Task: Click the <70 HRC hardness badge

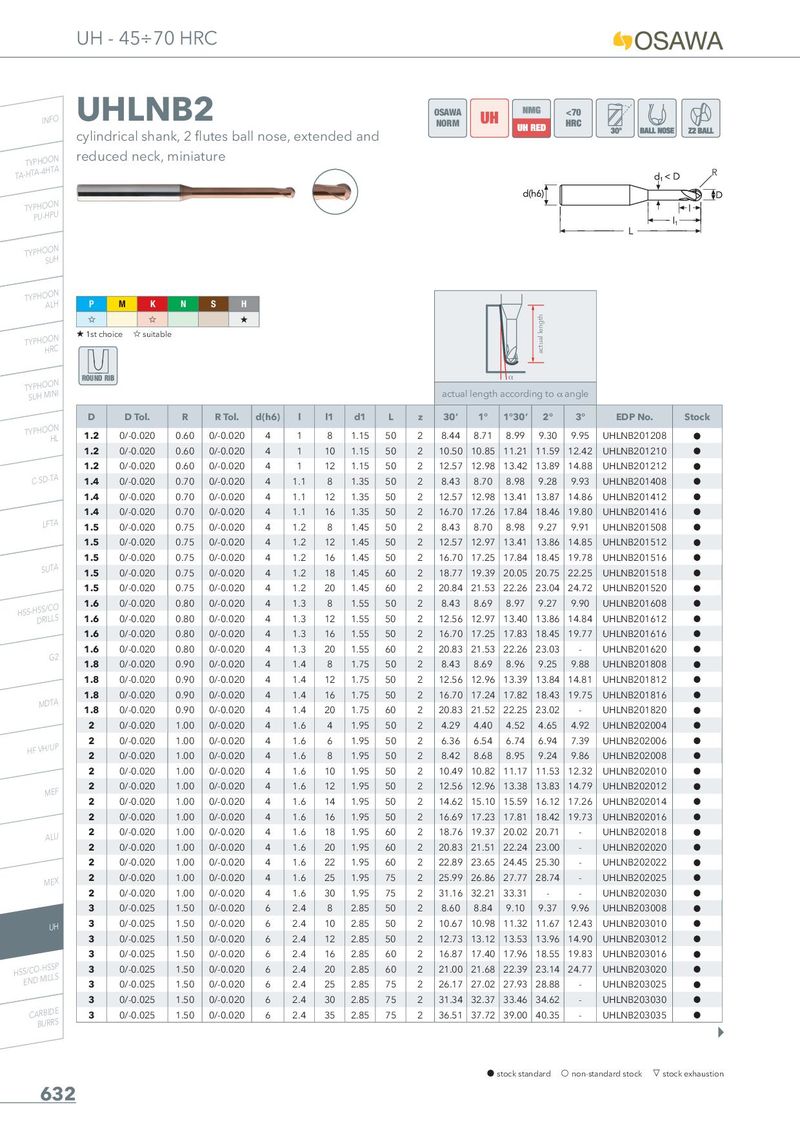Action: (573, 118)
